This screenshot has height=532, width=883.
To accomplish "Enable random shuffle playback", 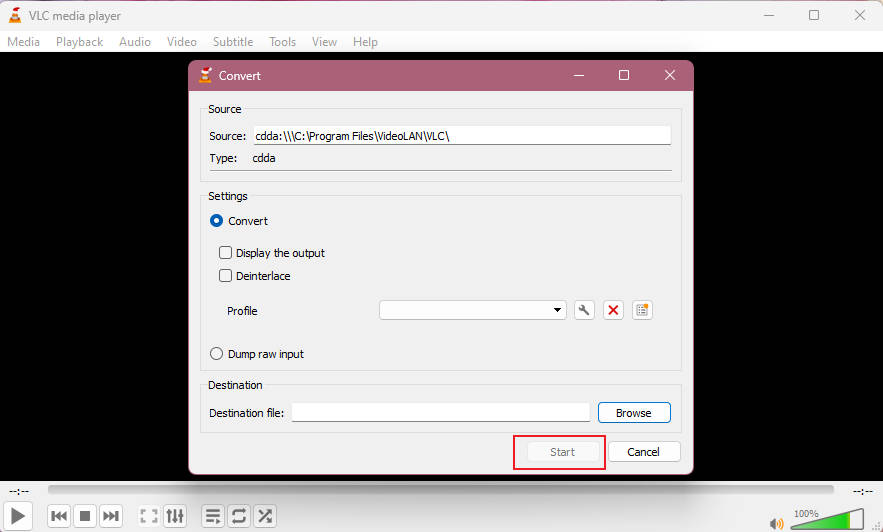I will click(x=265, y=516).
